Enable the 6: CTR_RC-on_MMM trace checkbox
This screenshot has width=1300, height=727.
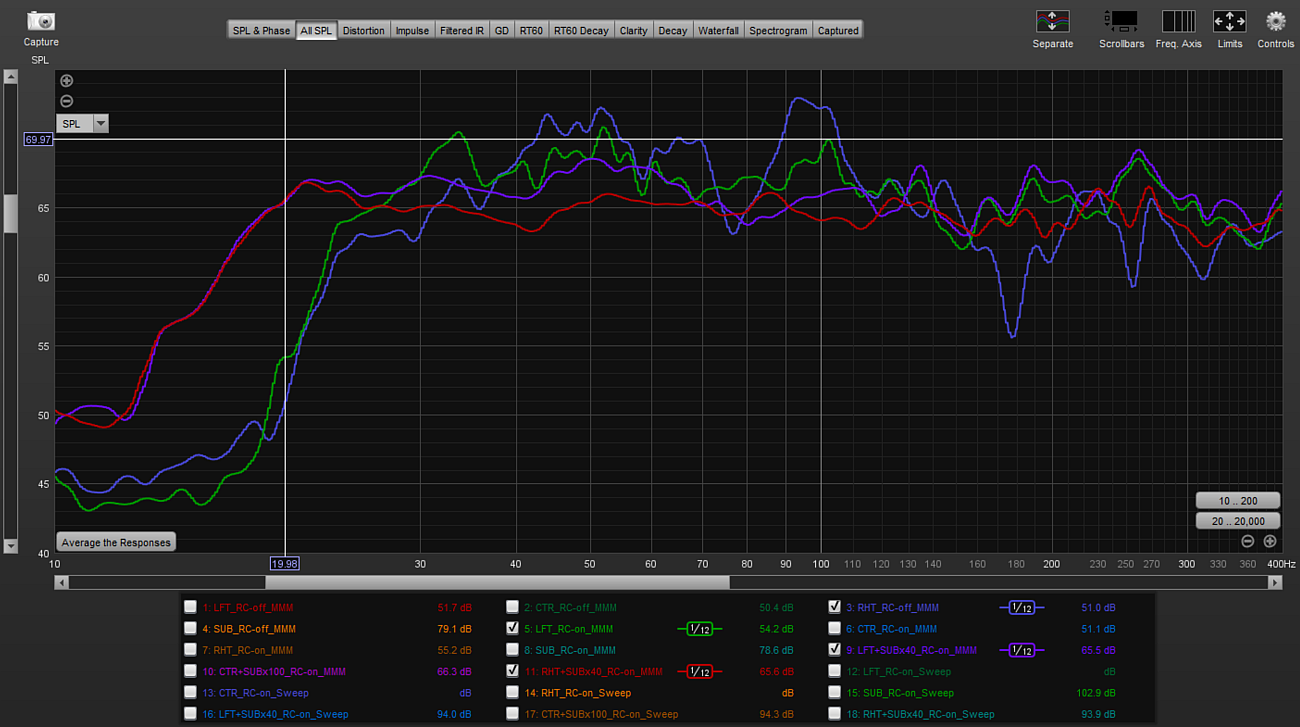834,629
